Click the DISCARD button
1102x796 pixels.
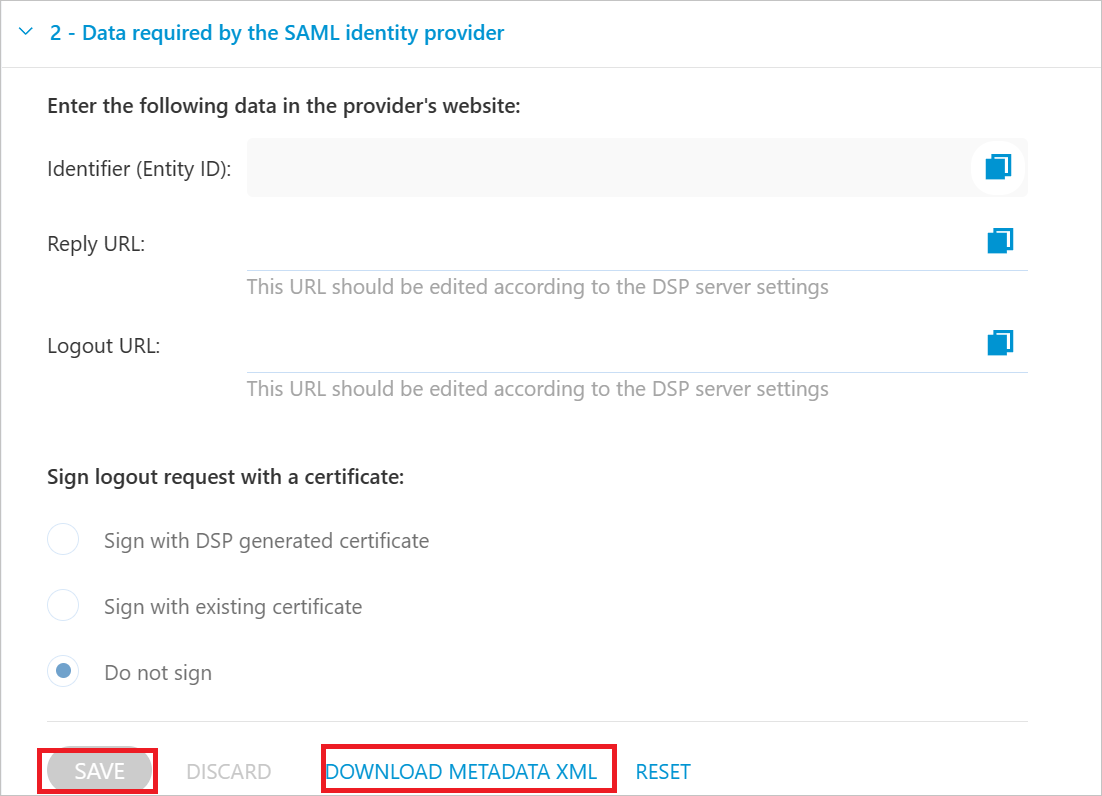point(229,771)
